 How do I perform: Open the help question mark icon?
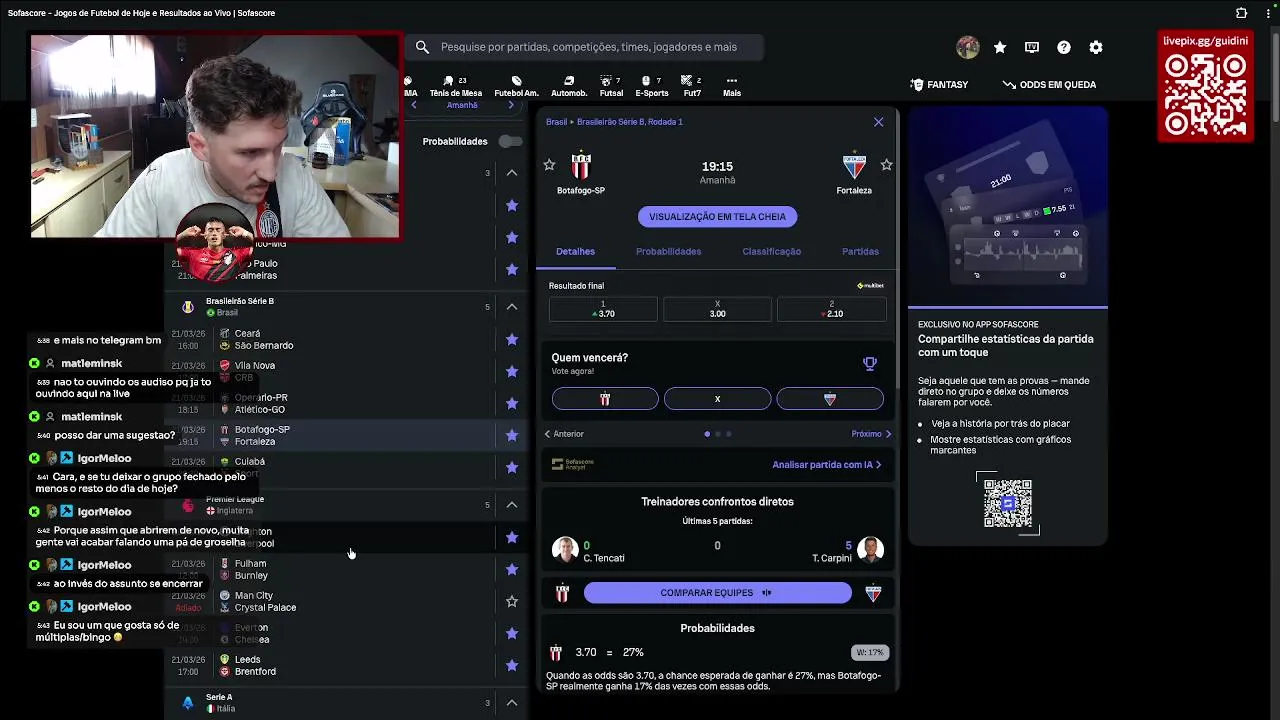[x=1064, y=47]
